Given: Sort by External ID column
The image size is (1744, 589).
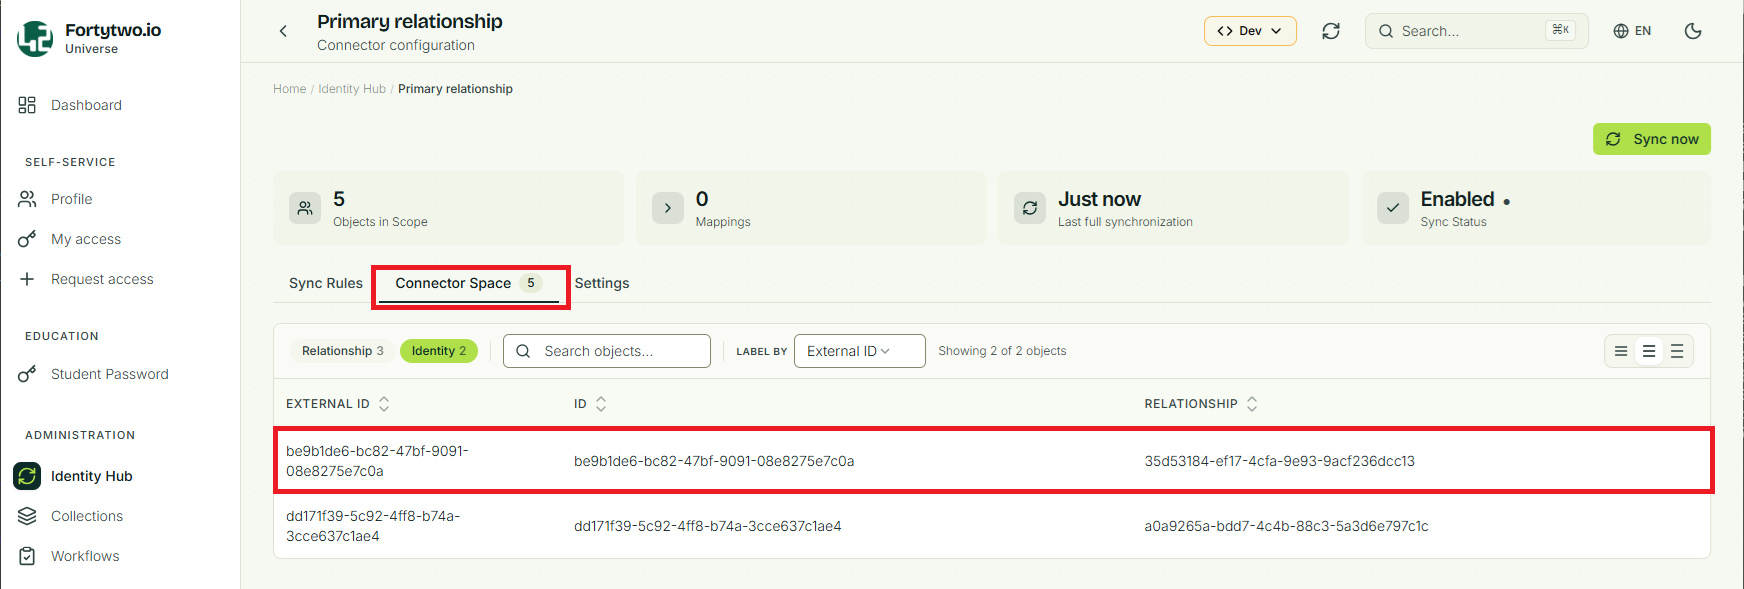Looking at the screenshot, I should pos(338,404).
